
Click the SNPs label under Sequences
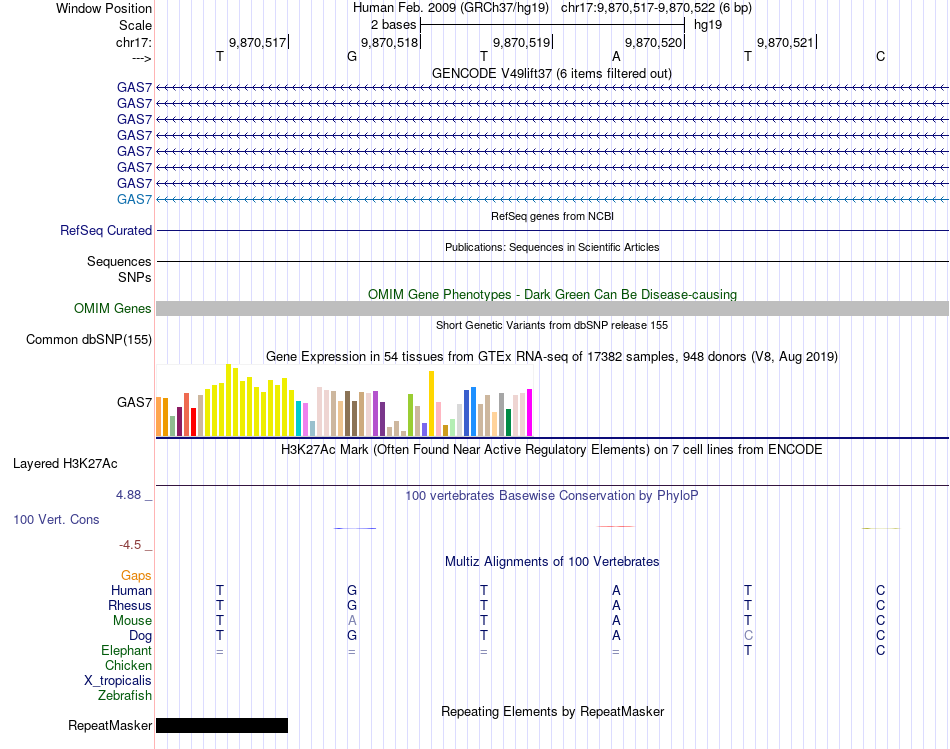(x=135, y=278)
